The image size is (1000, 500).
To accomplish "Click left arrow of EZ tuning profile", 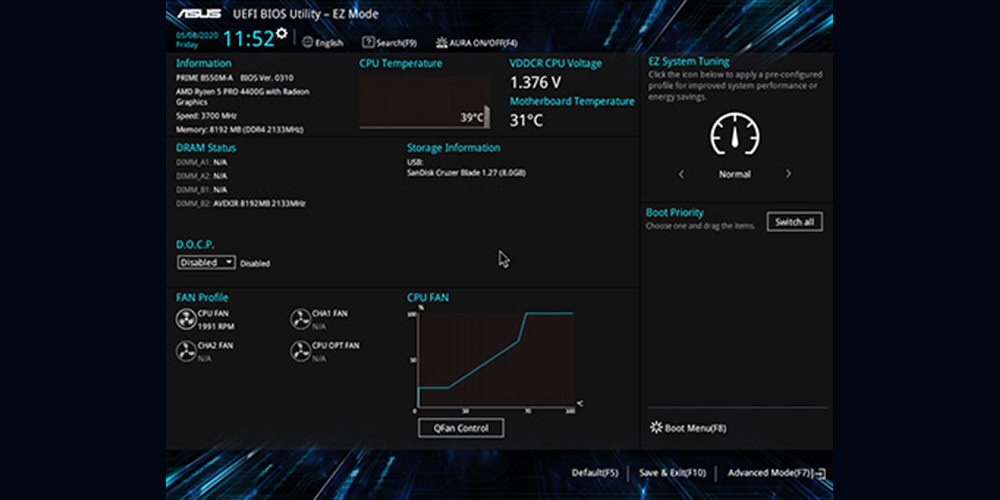I will pos(682,174).
